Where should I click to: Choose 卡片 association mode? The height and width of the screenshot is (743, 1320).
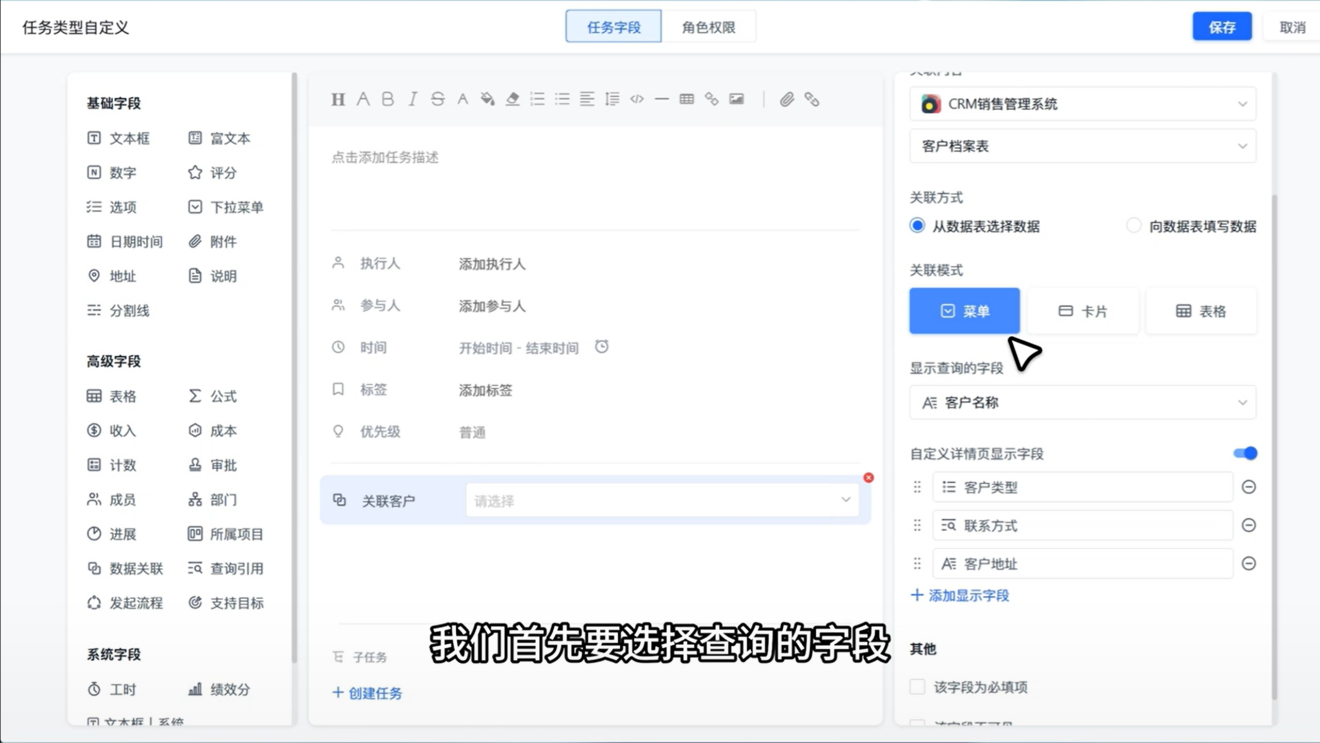pyautogui.click(x=1083, y=311)
